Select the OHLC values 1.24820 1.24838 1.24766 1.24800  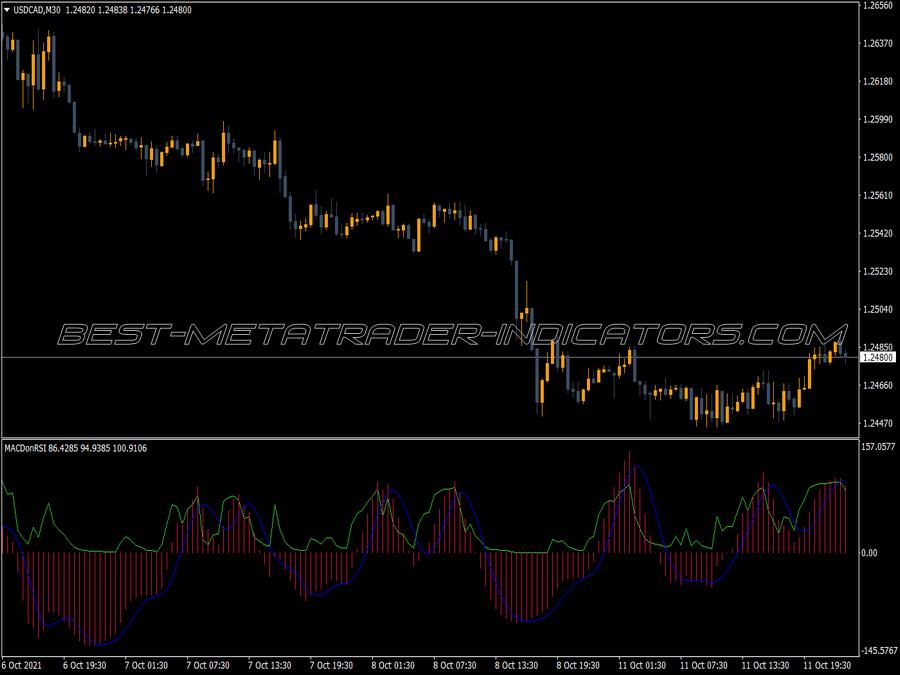click(x=129, y=10)
